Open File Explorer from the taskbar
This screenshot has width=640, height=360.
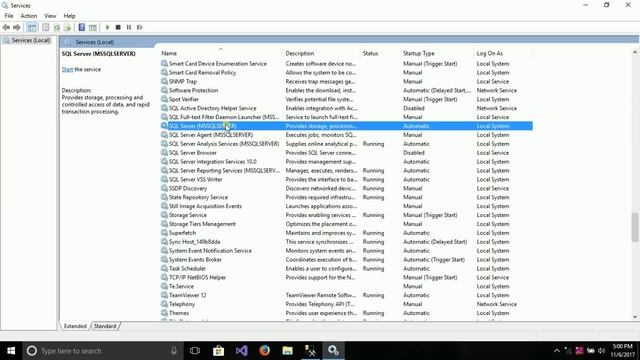pos(288,351)
